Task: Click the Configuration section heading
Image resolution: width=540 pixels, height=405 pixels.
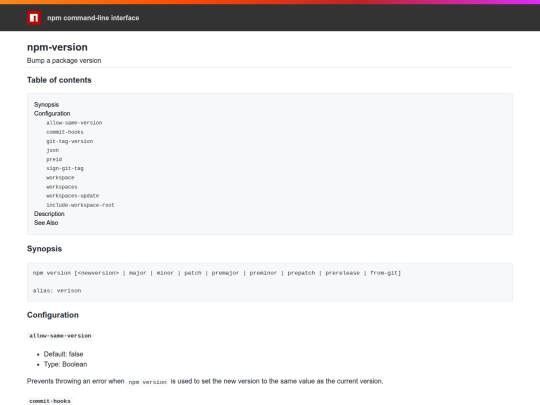Action: coord(53,315)
